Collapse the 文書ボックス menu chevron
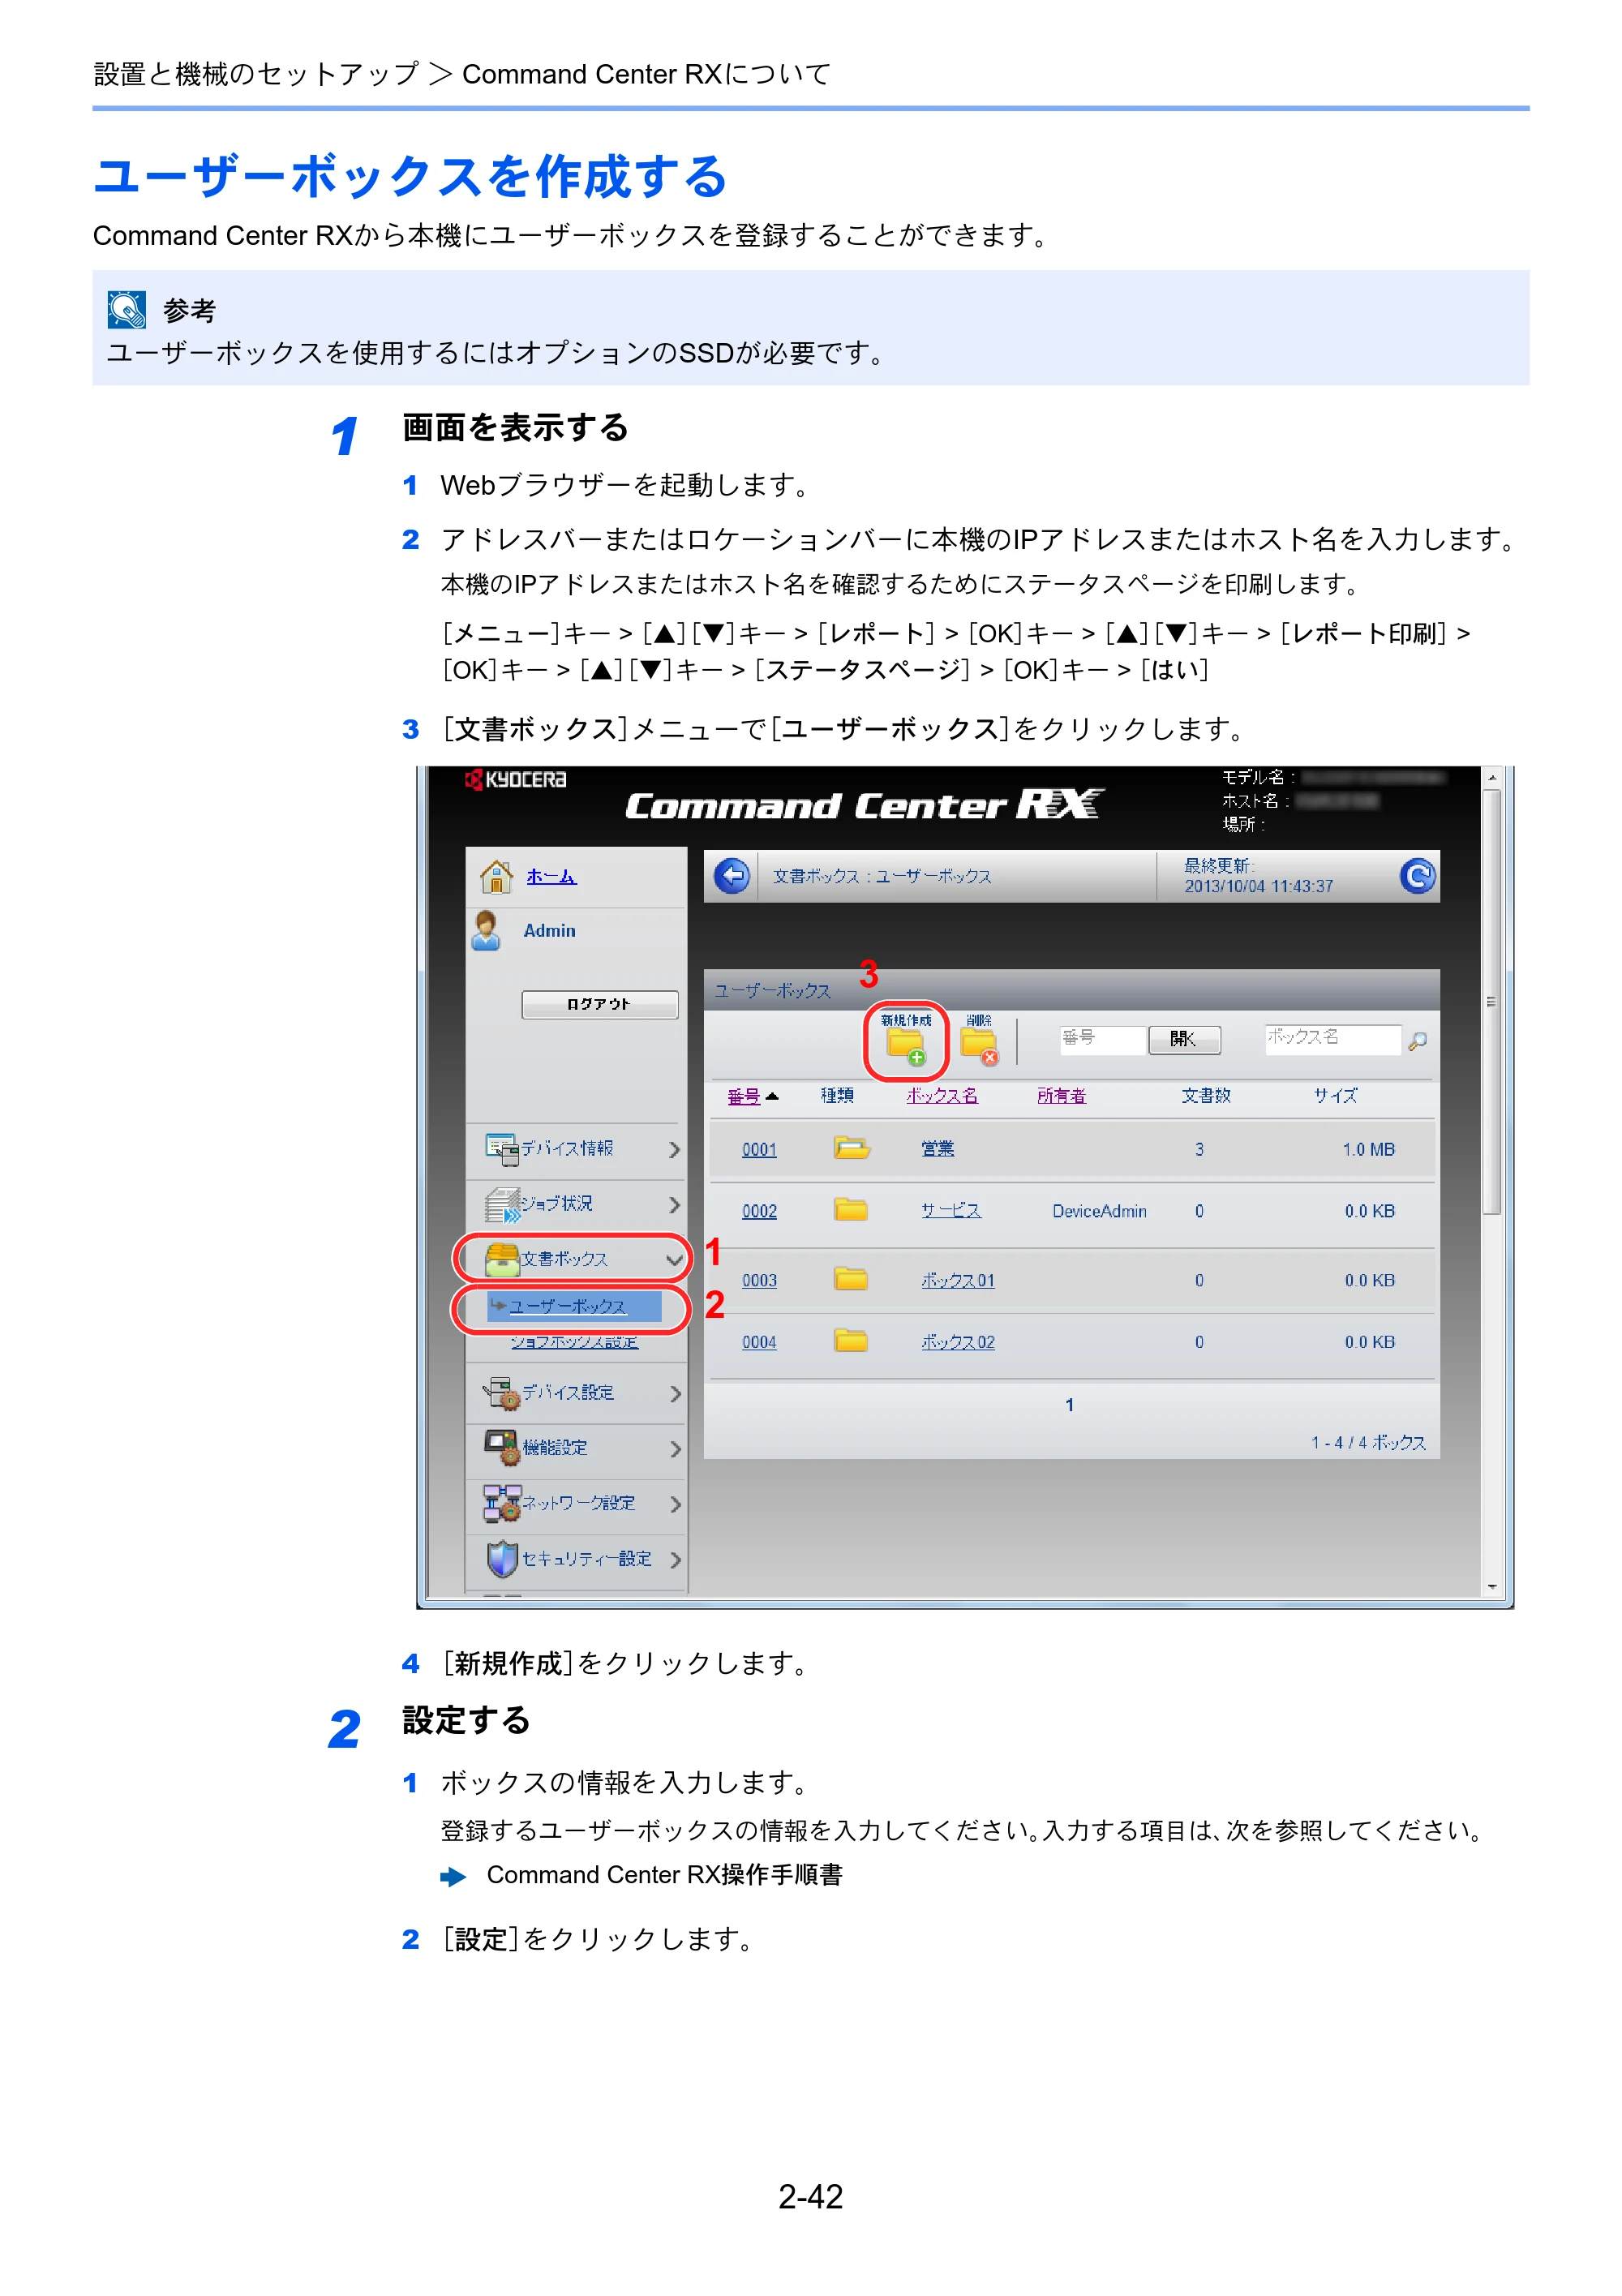This screenshot has width=1622, height=2296. [675, 1260]
